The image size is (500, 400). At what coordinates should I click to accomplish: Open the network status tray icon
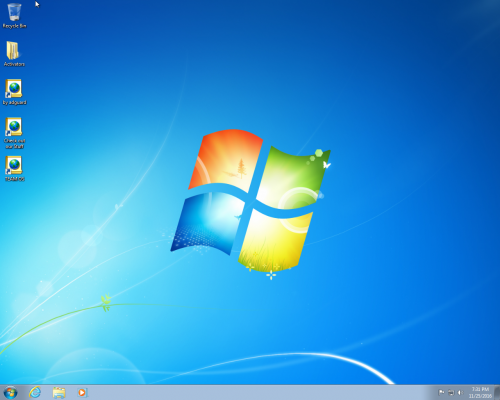(x=451, y=393)
